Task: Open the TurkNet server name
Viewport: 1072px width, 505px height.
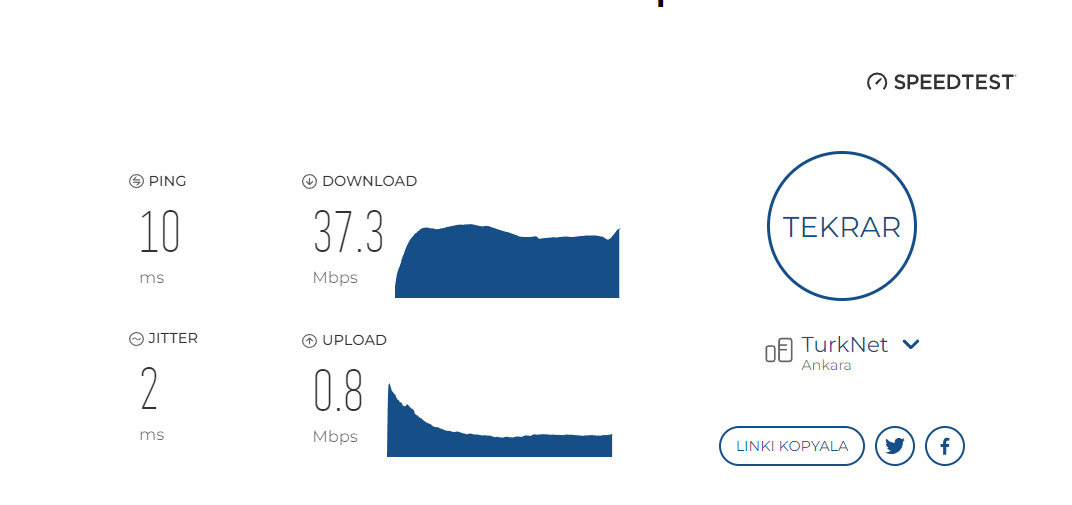Action: point(844,344)
